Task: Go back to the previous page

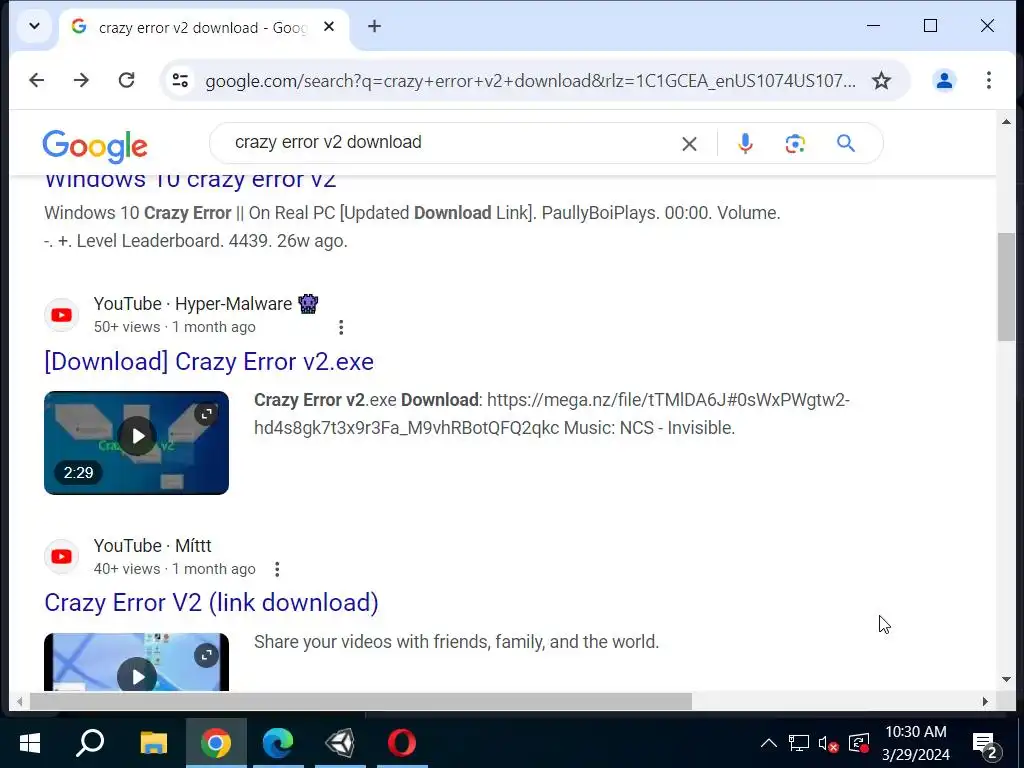Action: [37, 80]
